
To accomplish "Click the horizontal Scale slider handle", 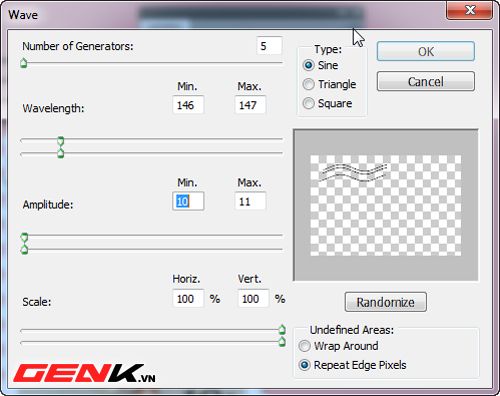I will point(282,329).
